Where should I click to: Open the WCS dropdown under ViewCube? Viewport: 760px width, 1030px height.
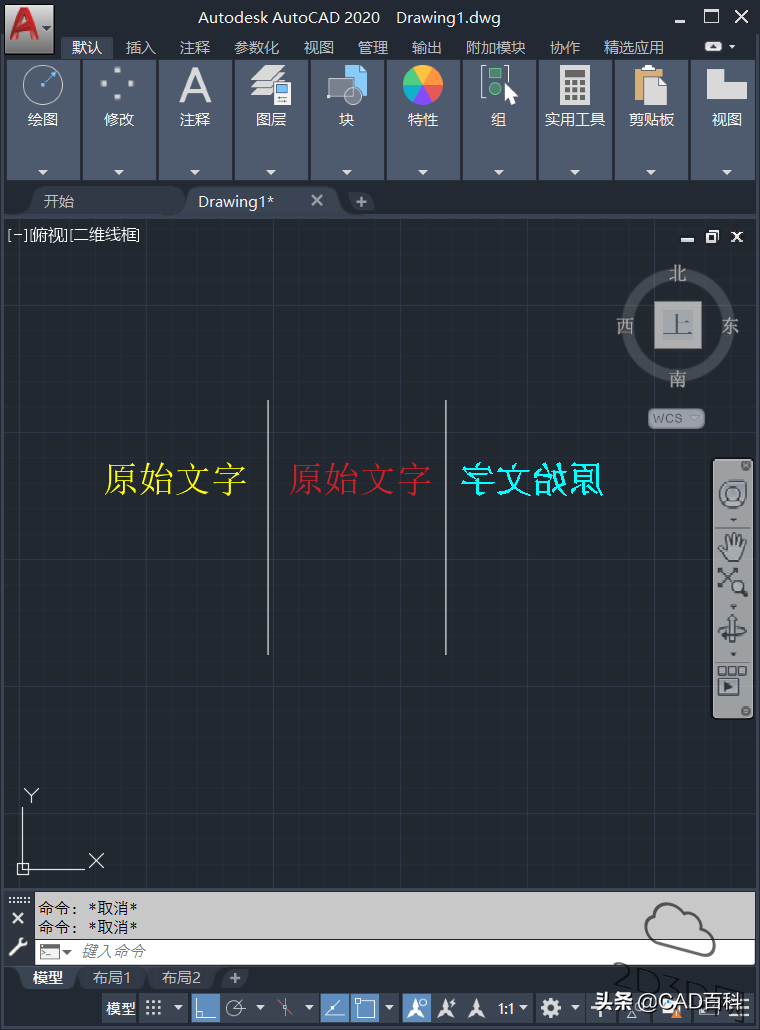[676, 418]
